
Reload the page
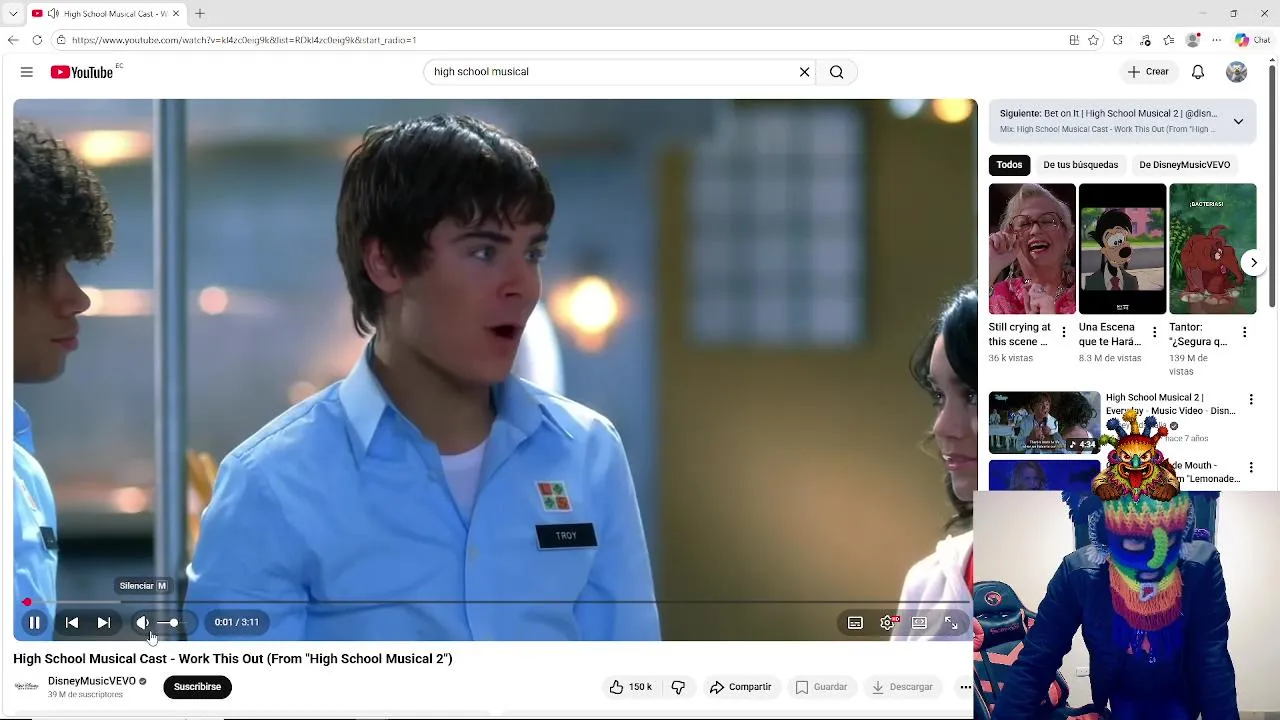37,40
